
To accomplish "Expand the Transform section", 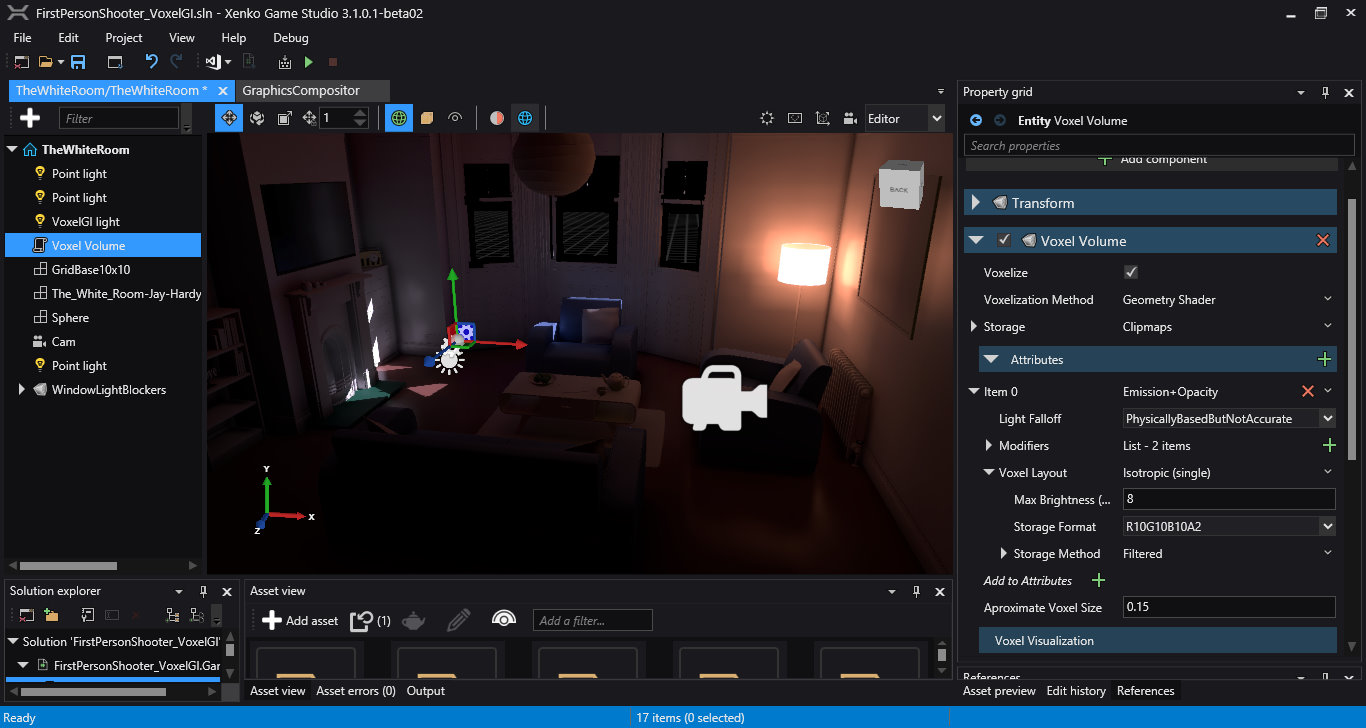I will click(x=977, y=202).
